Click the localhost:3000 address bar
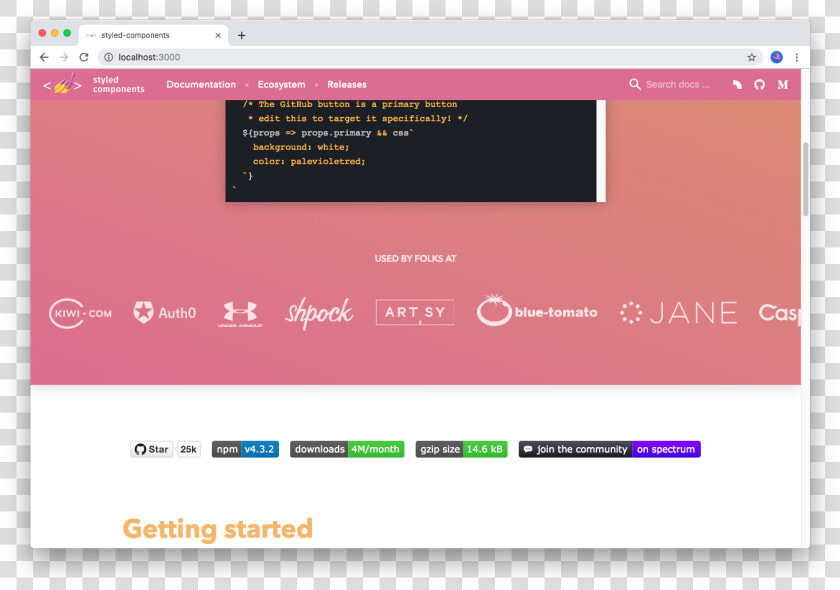Viewport: 840px width, 590px height. tap(429, 57)
